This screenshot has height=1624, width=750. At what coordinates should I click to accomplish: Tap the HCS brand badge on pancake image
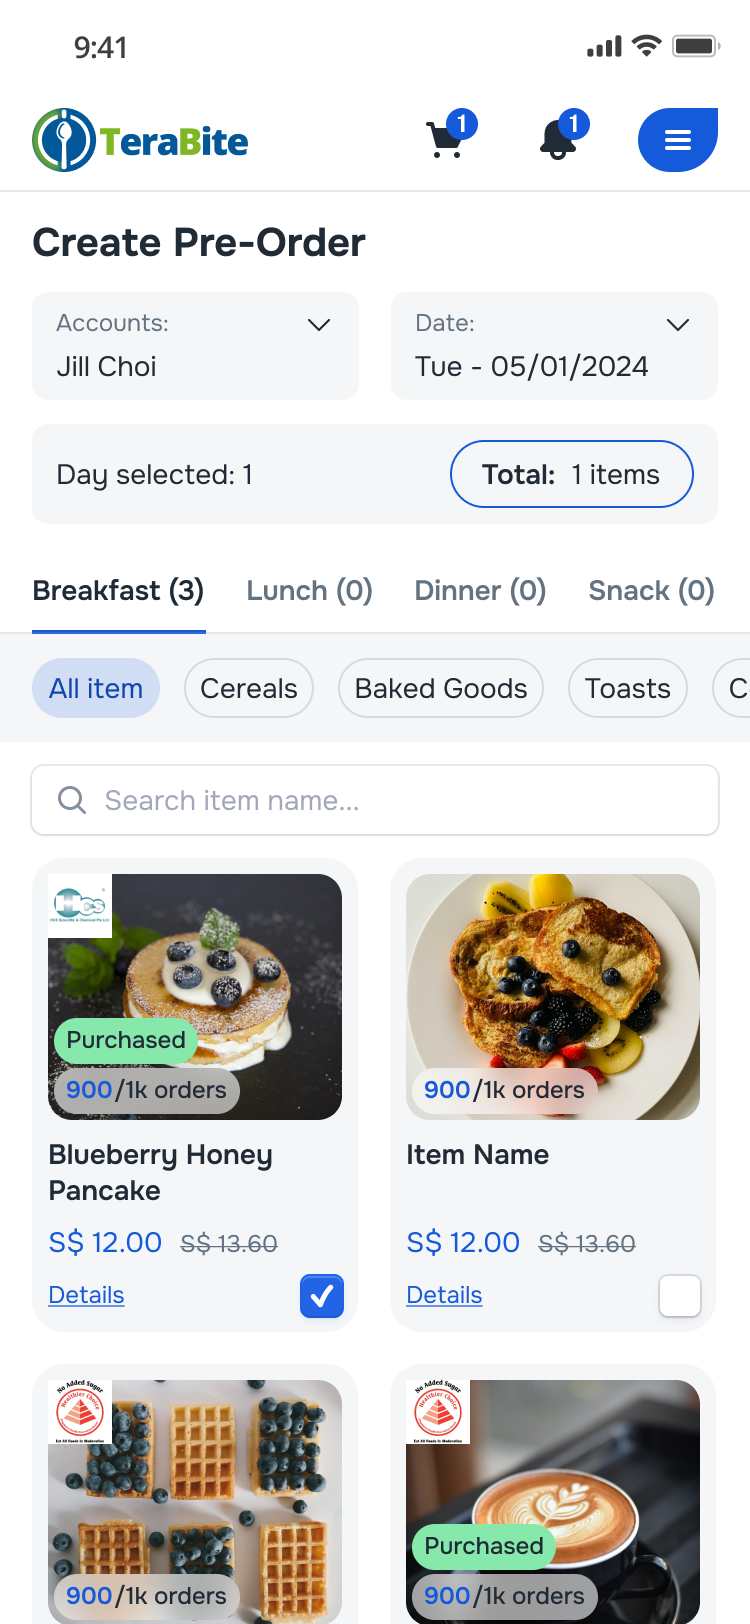[80, 905]
